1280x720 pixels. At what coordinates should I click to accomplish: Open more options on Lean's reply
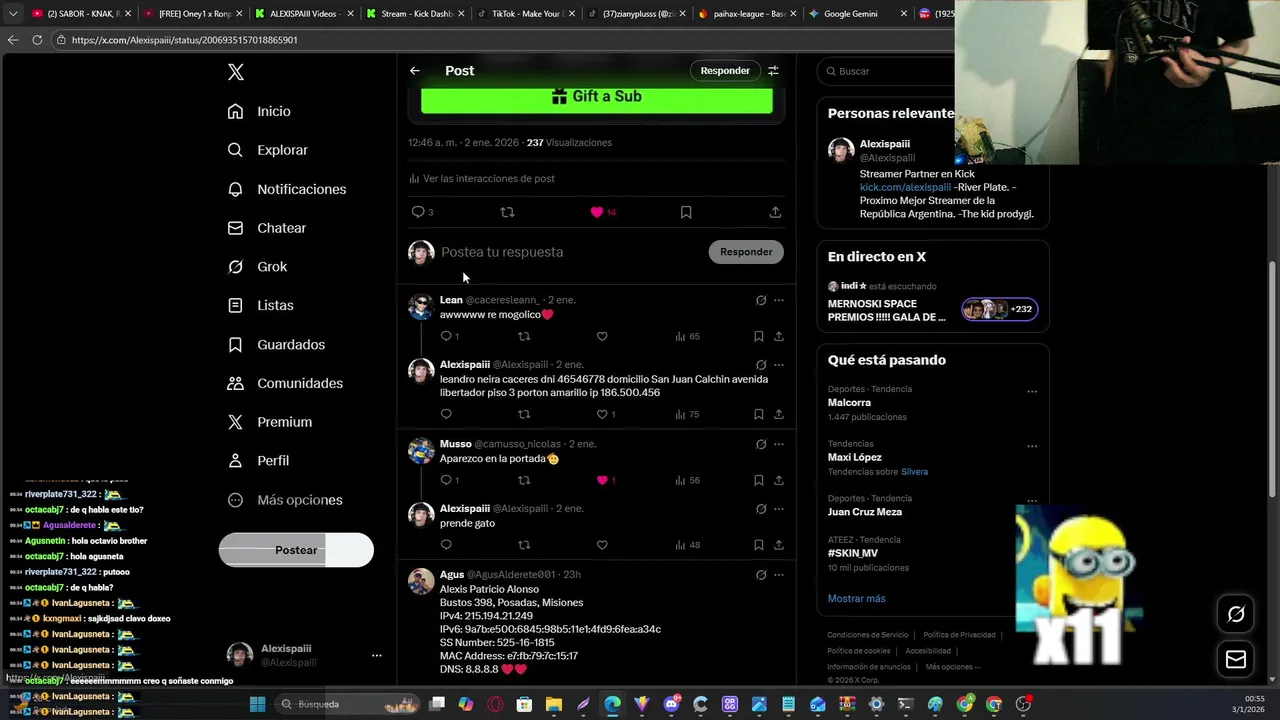pyautogui.click(x=779, y=300)
